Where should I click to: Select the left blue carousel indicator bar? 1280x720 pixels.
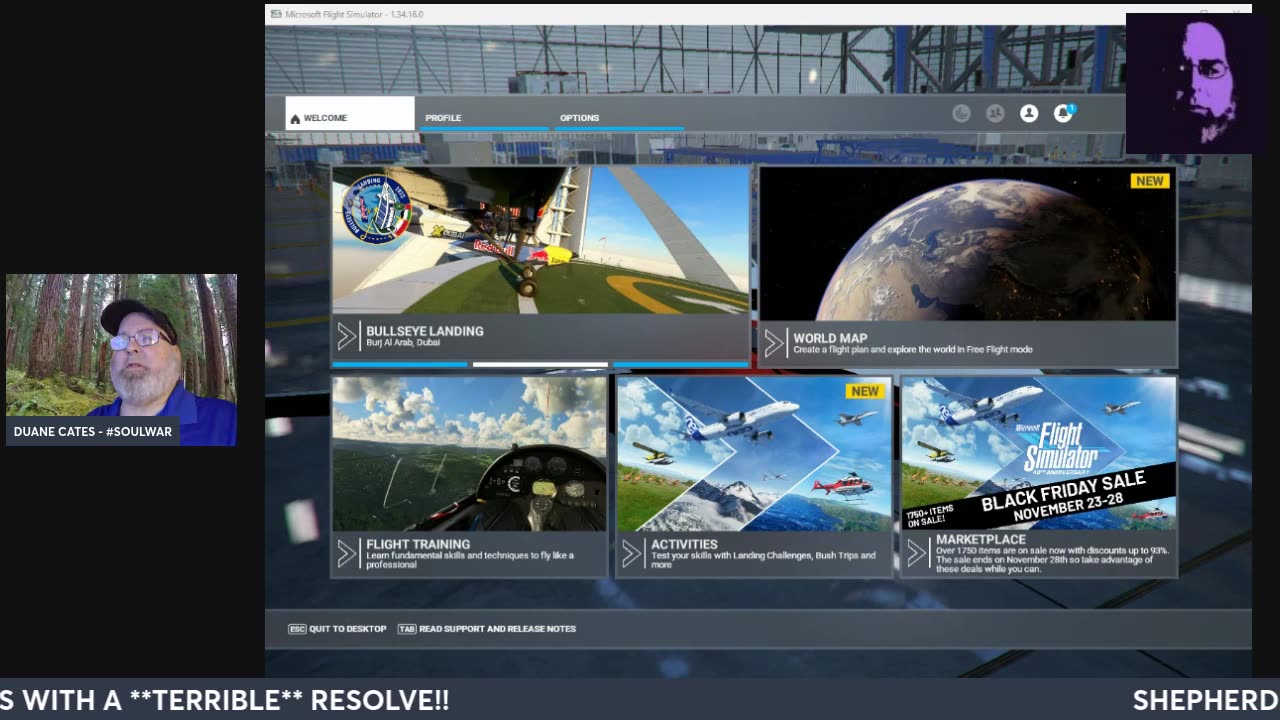(399, 365)
